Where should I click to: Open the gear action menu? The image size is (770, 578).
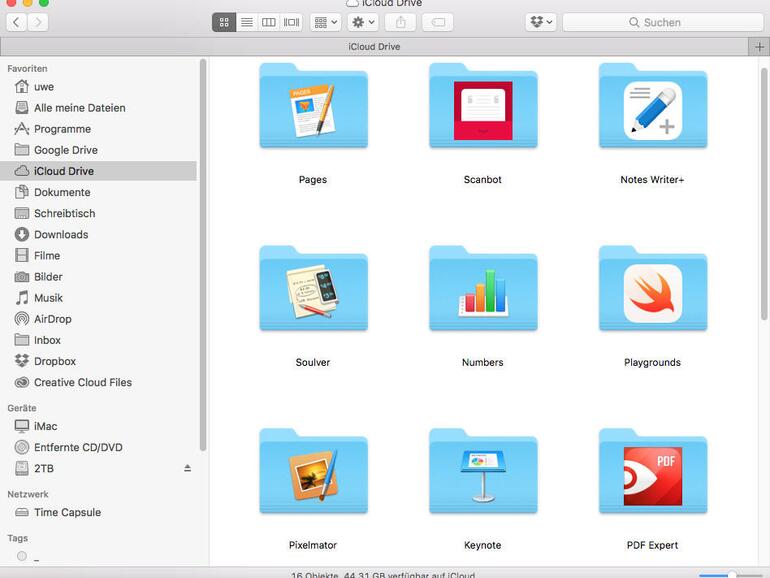pyautogui.click(x=362, y=22)
